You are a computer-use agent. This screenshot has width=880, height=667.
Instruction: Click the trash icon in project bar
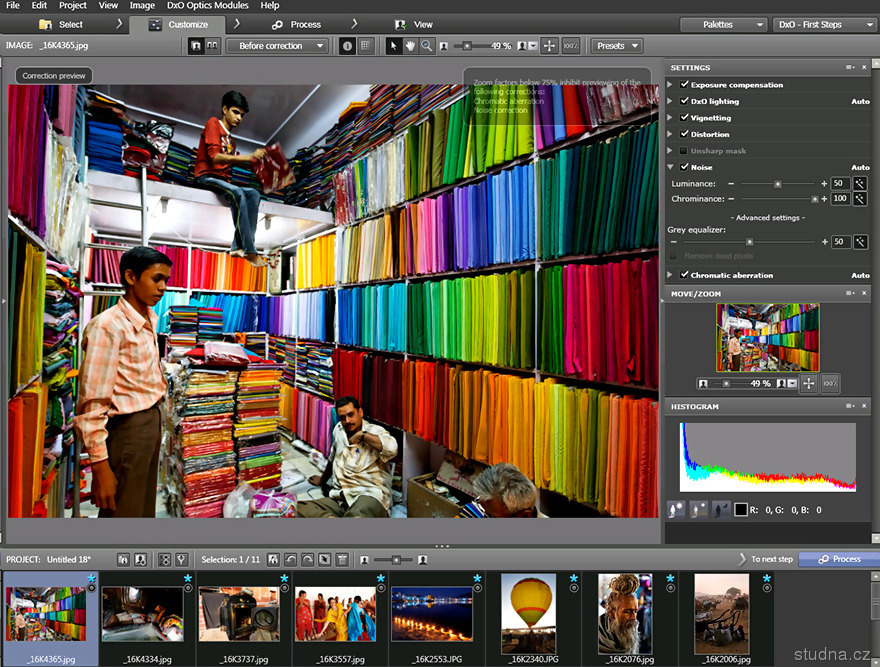341,559
